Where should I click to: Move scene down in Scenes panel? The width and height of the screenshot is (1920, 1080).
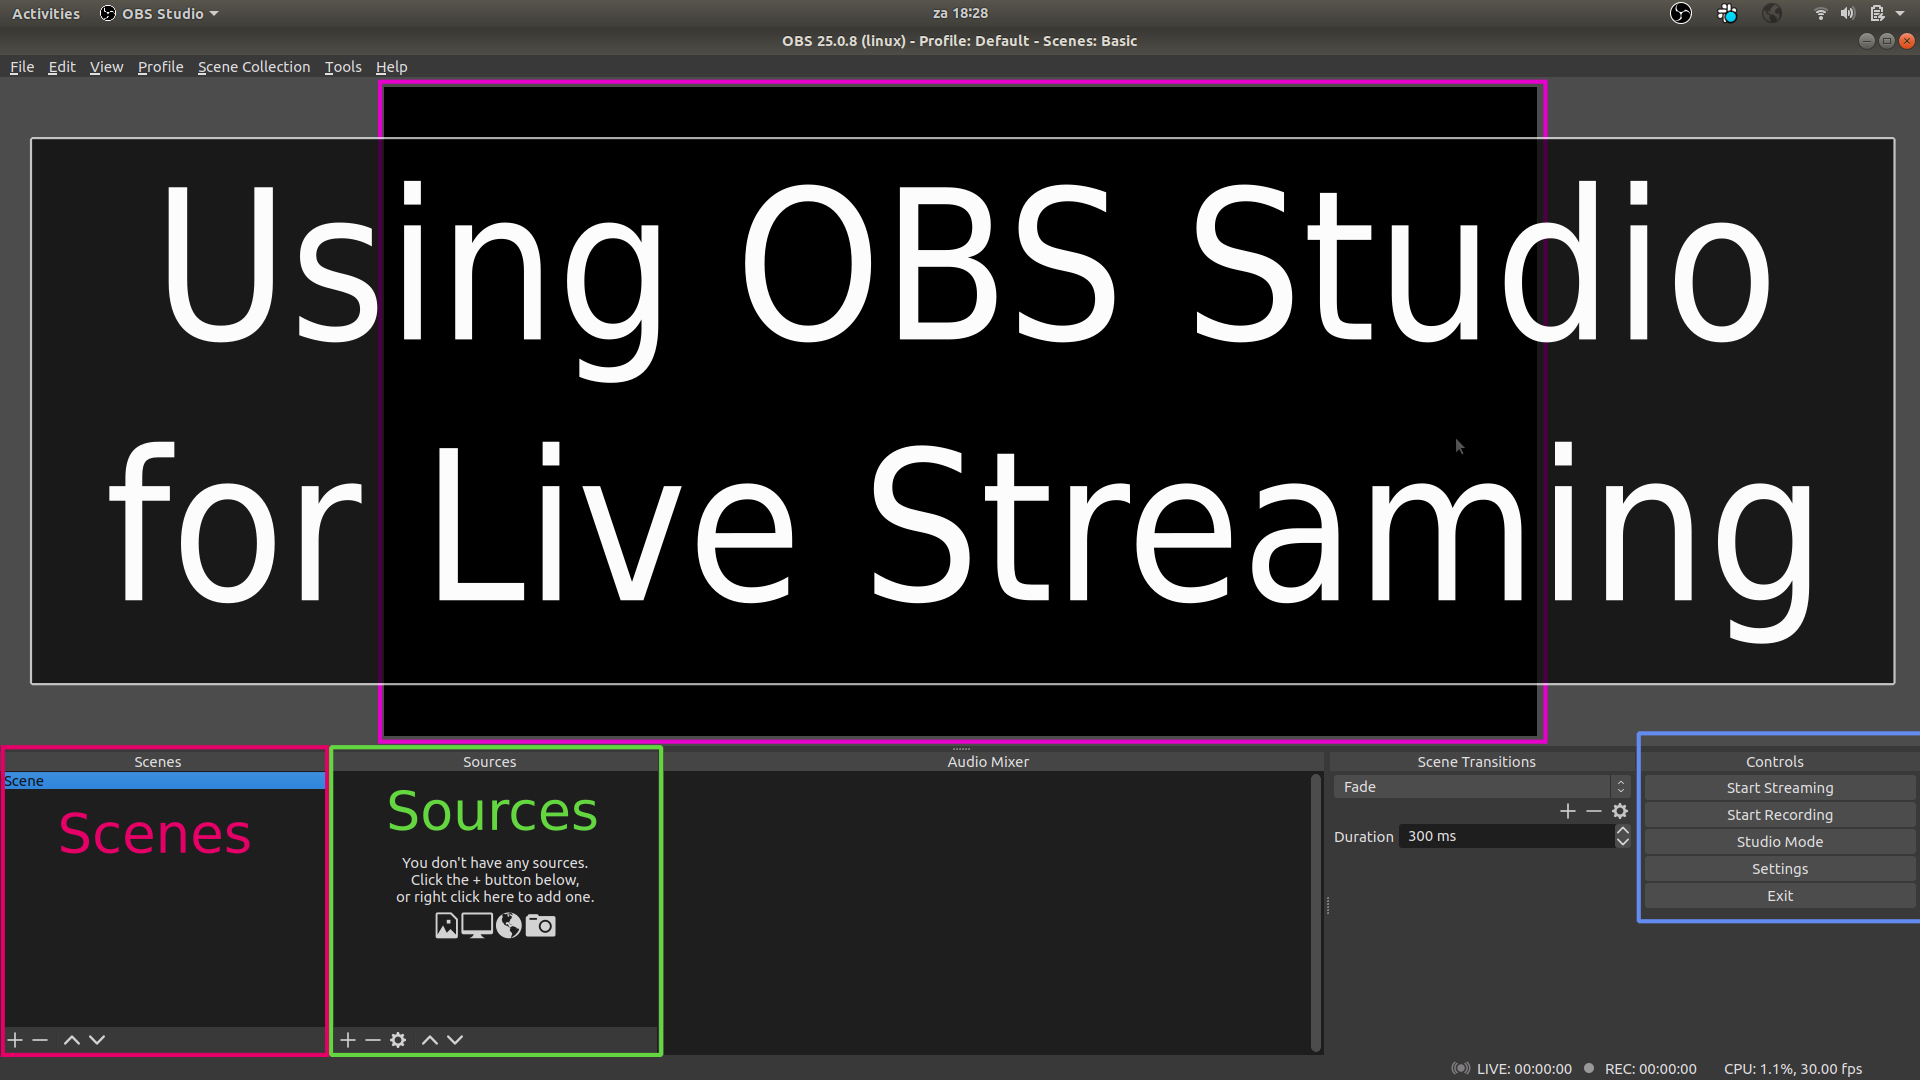97,1040
